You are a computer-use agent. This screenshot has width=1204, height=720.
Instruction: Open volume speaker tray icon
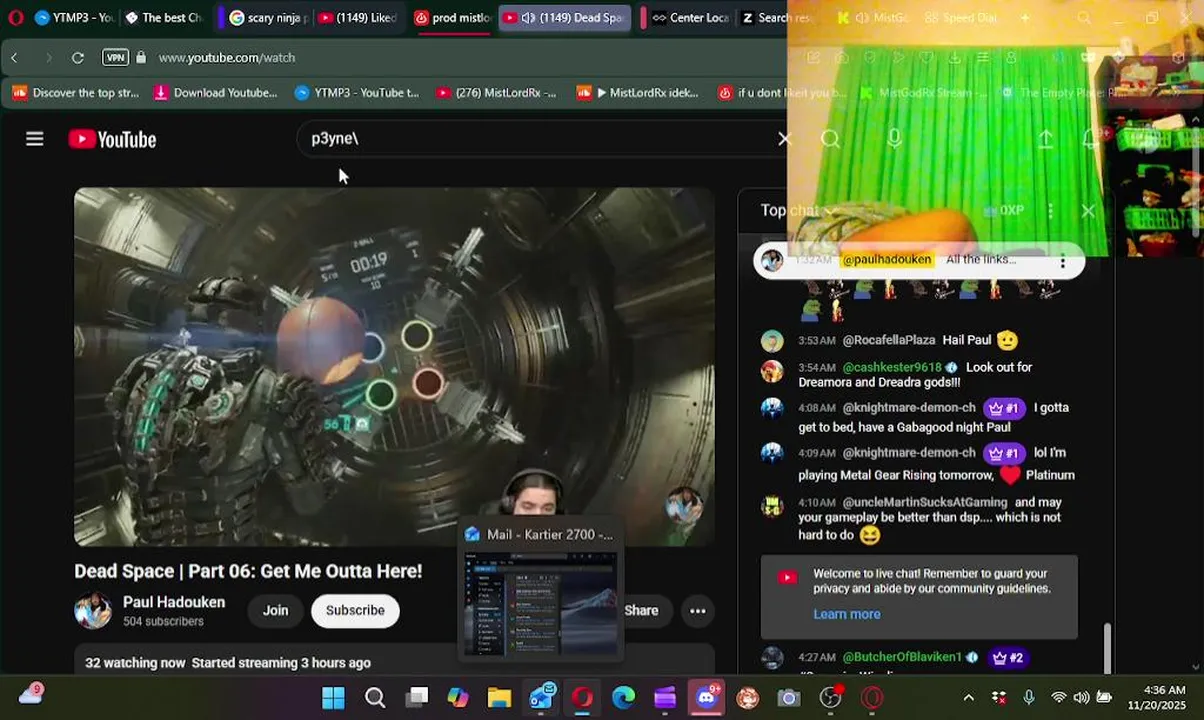[1081, 697]
